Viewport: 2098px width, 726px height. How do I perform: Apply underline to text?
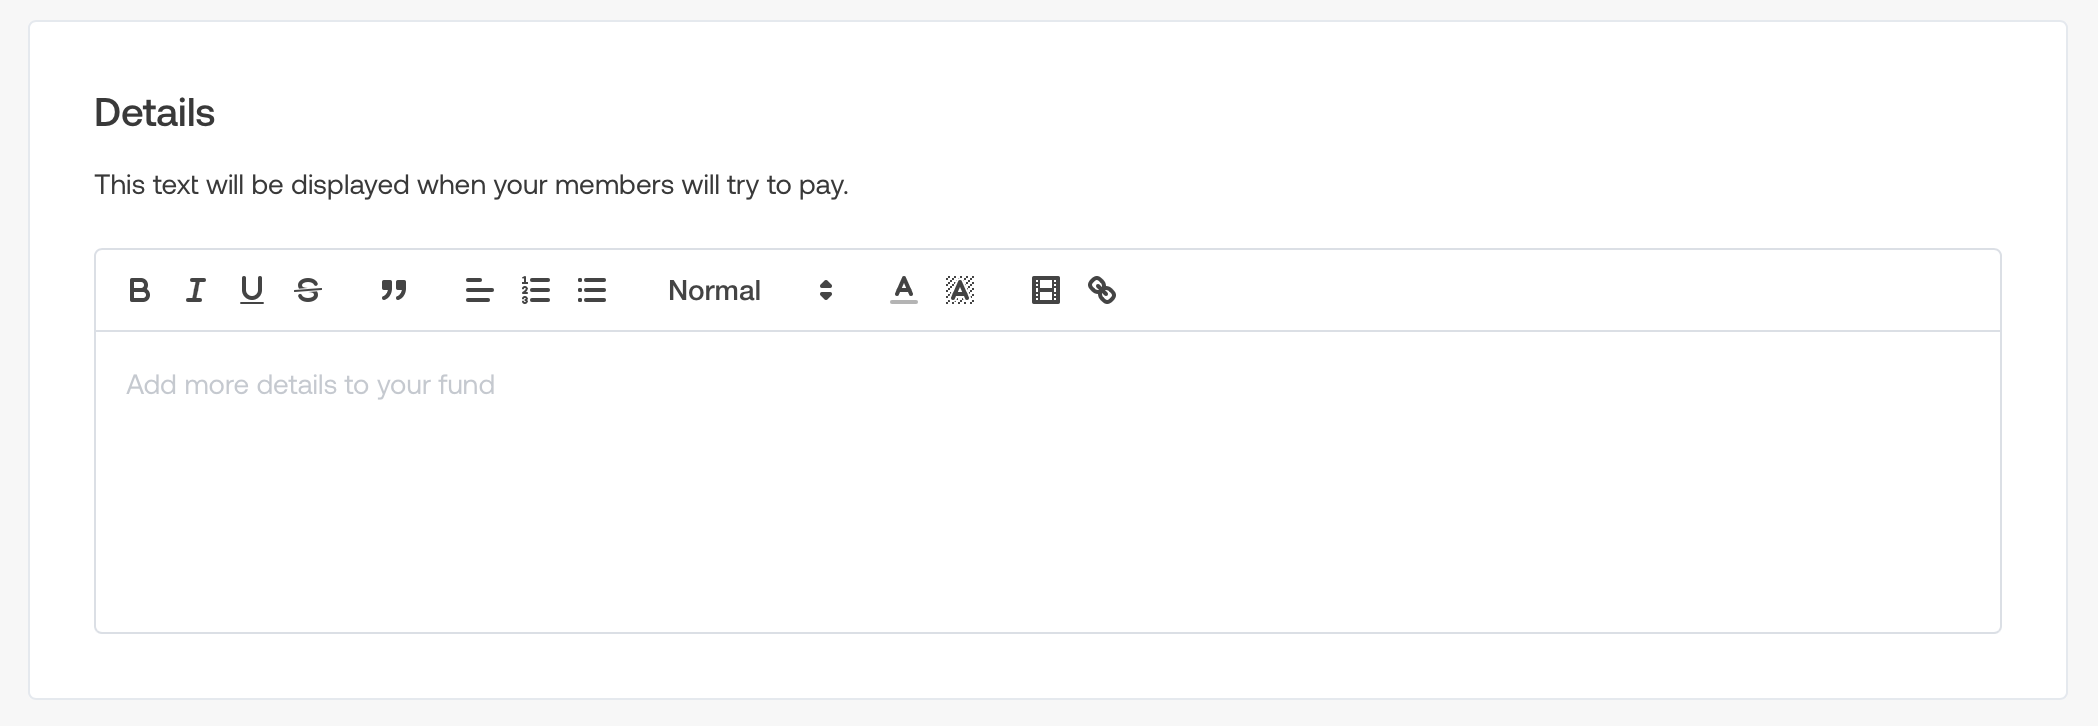tap(252, 291)
